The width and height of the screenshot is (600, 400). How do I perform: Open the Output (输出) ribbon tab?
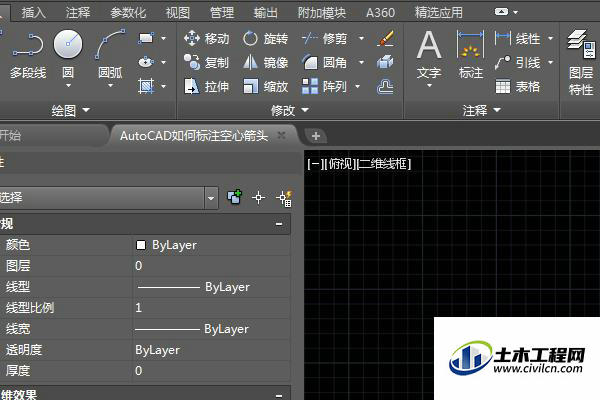pyautogui.click(x=266, y=13)
